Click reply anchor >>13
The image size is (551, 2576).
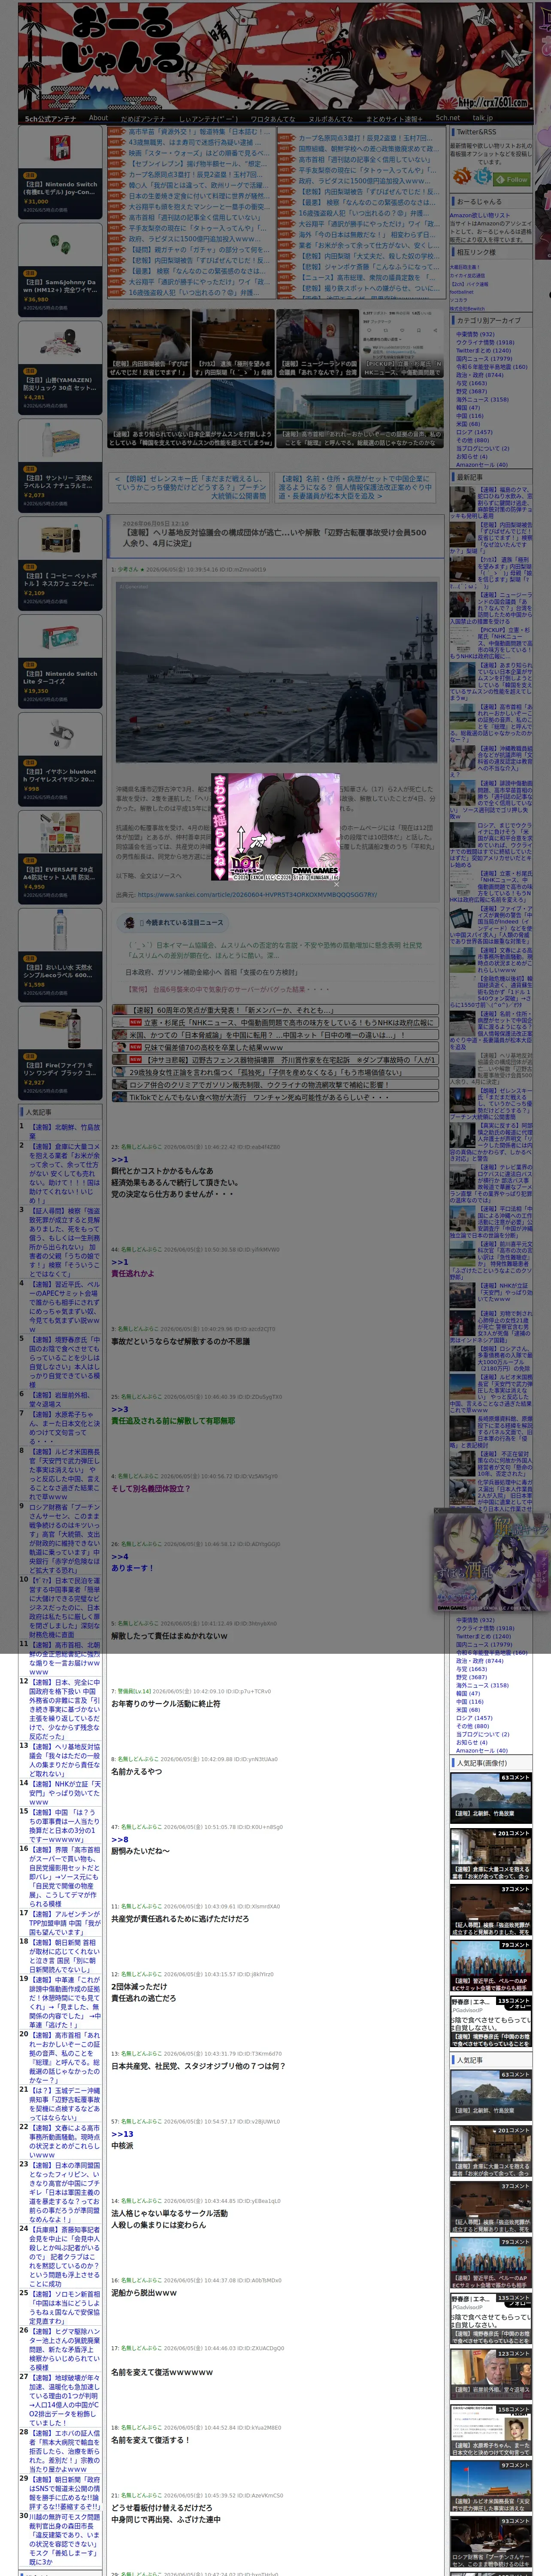tap(122, 2133)
